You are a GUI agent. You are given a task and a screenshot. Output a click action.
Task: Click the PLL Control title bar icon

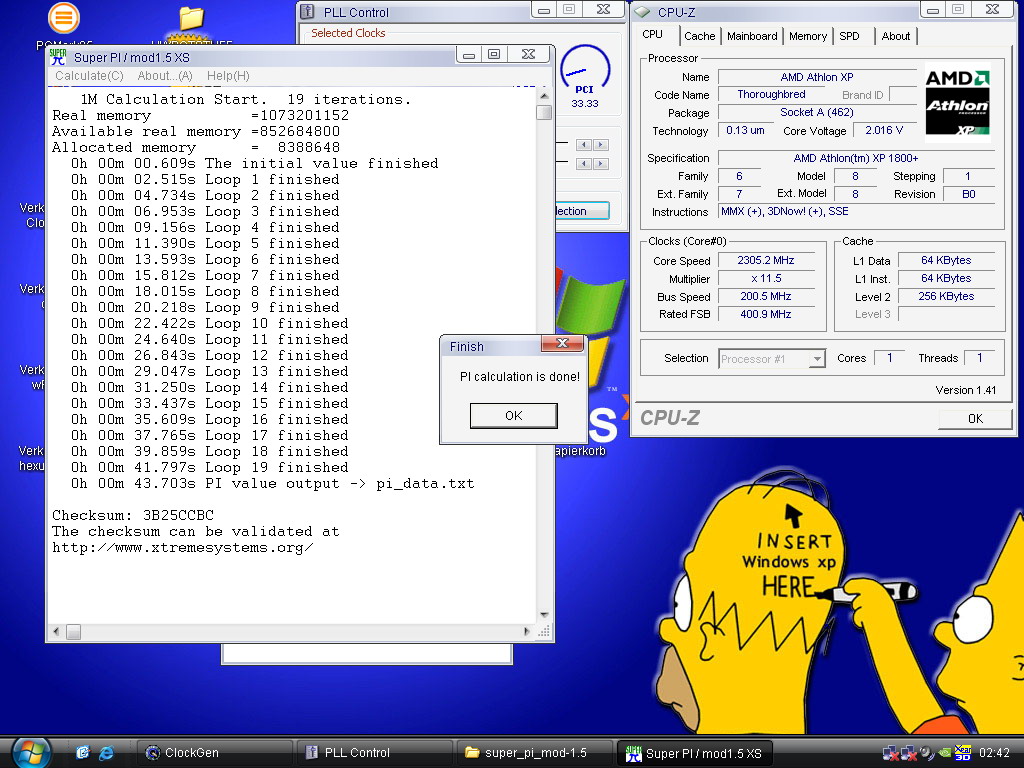pos(308,12)
